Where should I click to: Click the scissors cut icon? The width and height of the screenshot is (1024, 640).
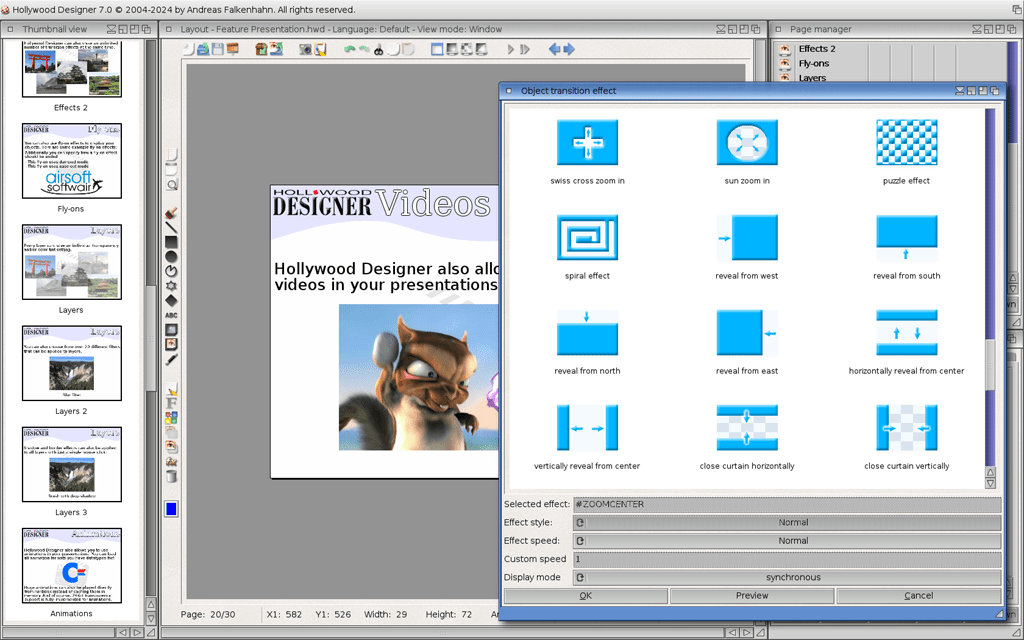point(379,49)
